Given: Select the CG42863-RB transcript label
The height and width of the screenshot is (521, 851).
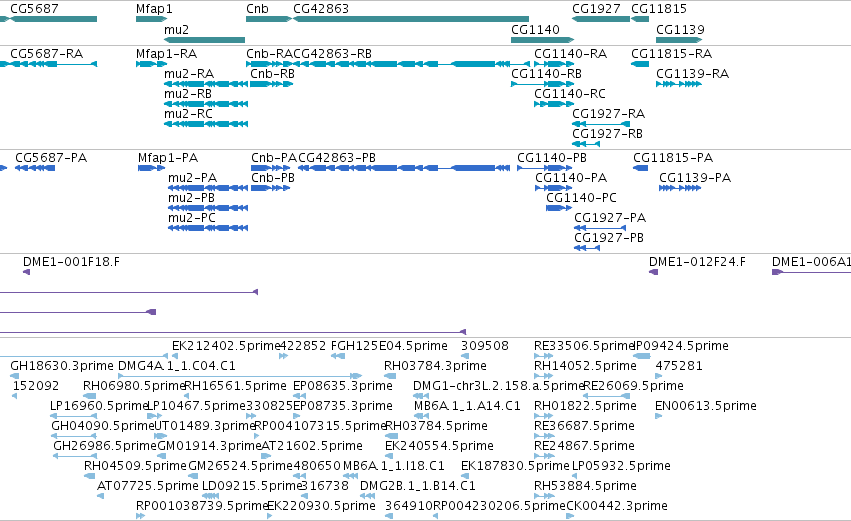Looking at the screenshot, I should [333, 54].
